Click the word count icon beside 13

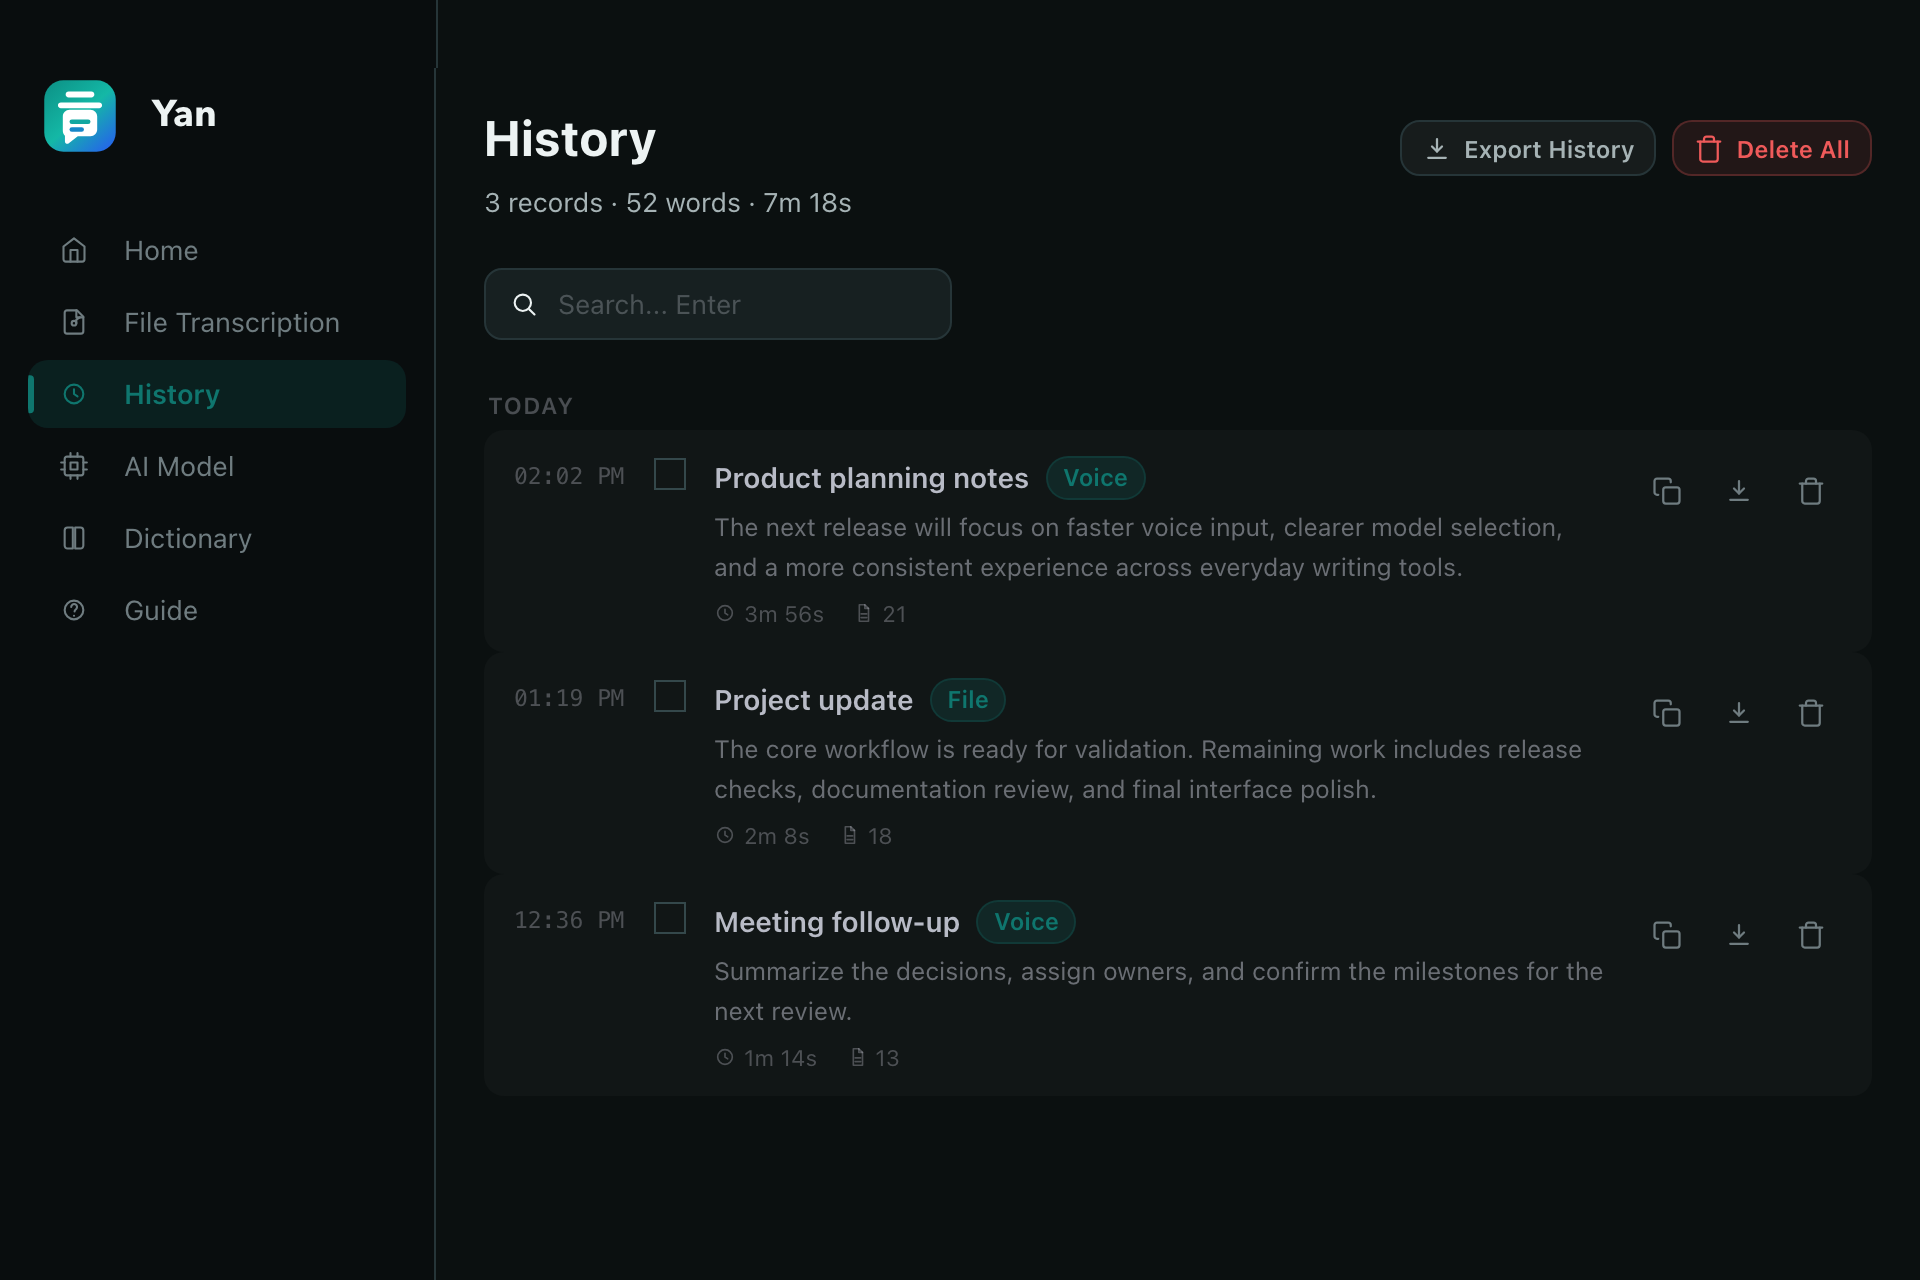pos(858,1057)
